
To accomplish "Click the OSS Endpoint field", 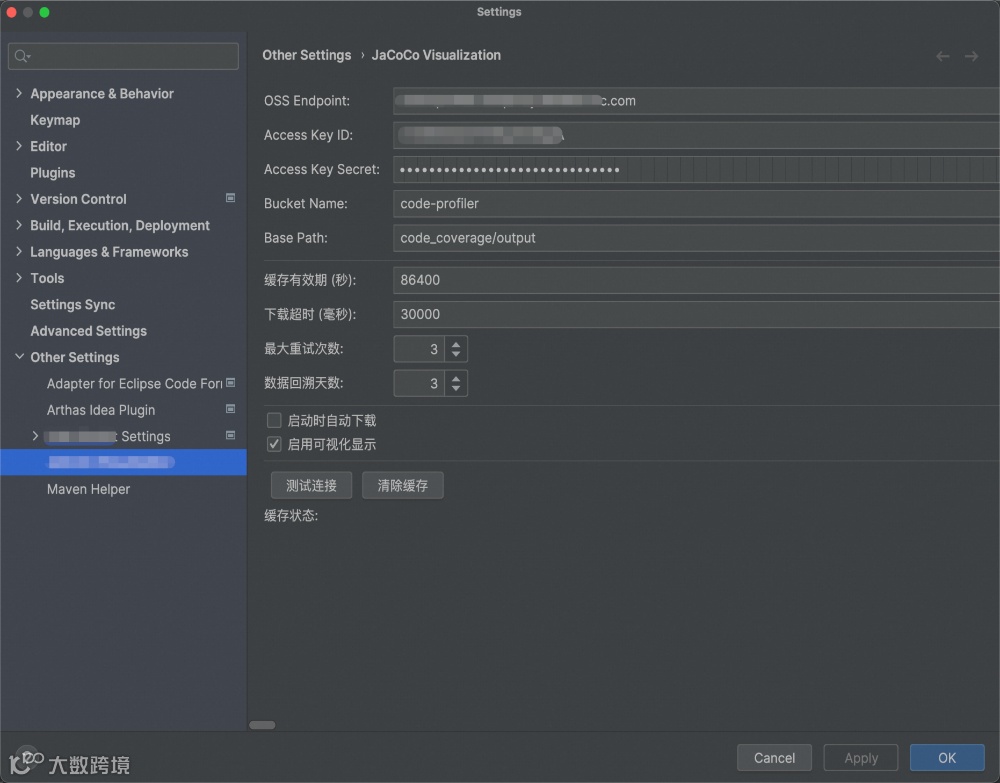I will pos(696,101).
